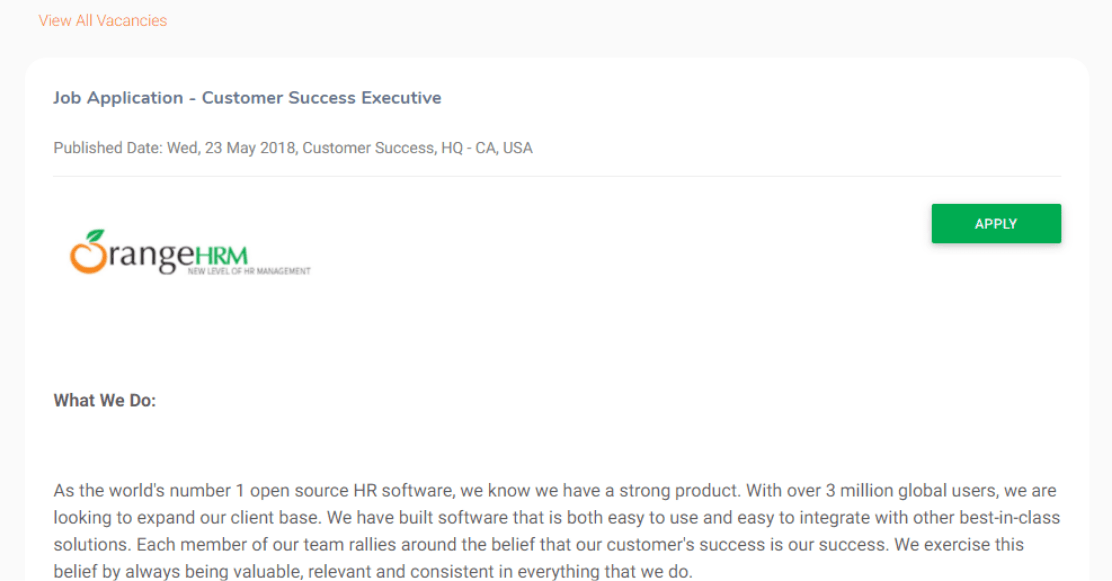This screenshot has width=1112, height=581.
Task: Open the View All Vacancies link
Action: (x=103, y=20)
